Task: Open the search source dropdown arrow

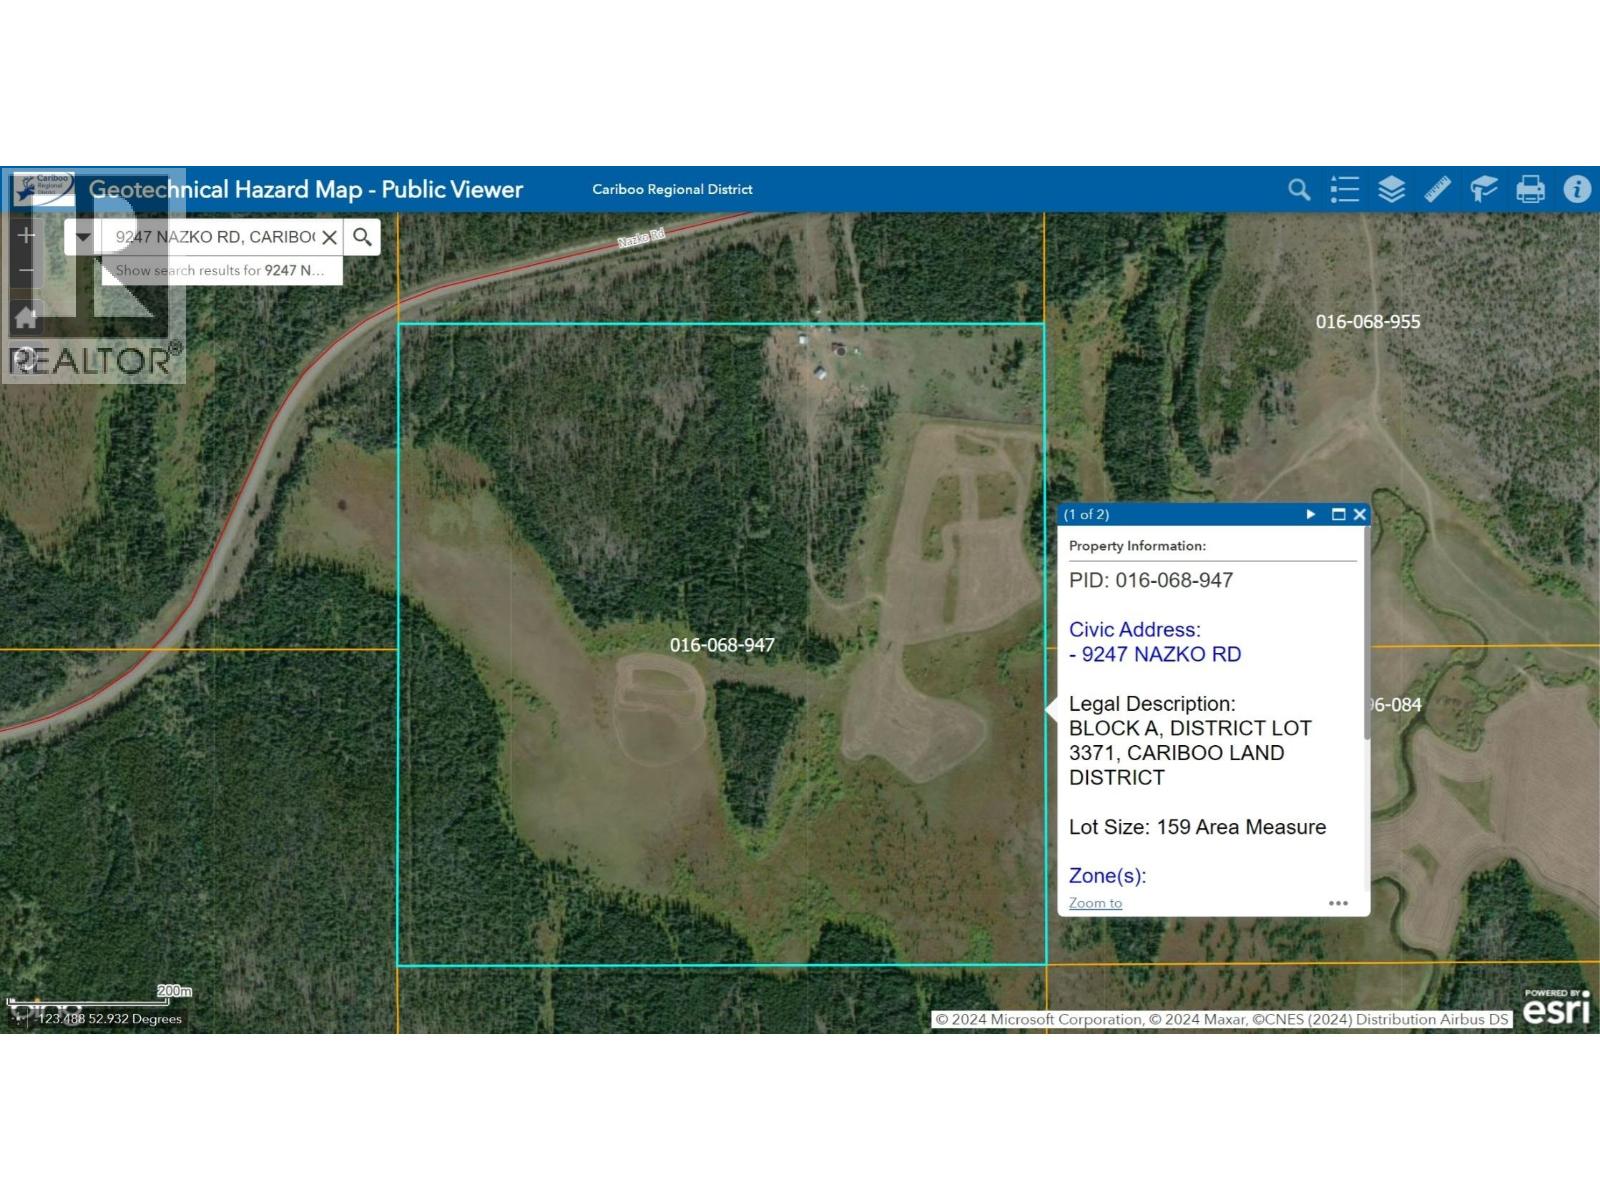Action: point(81,237)
